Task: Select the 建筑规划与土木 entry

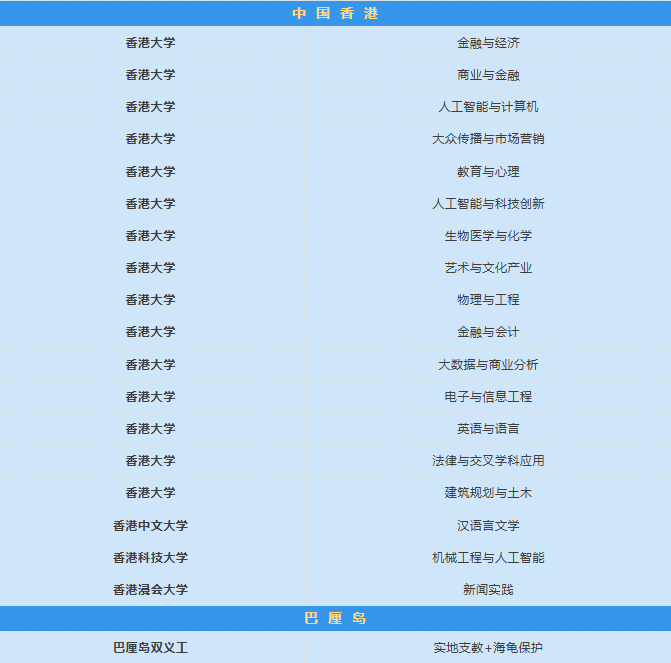Action: pyautogui.click(x=488, y=492)
